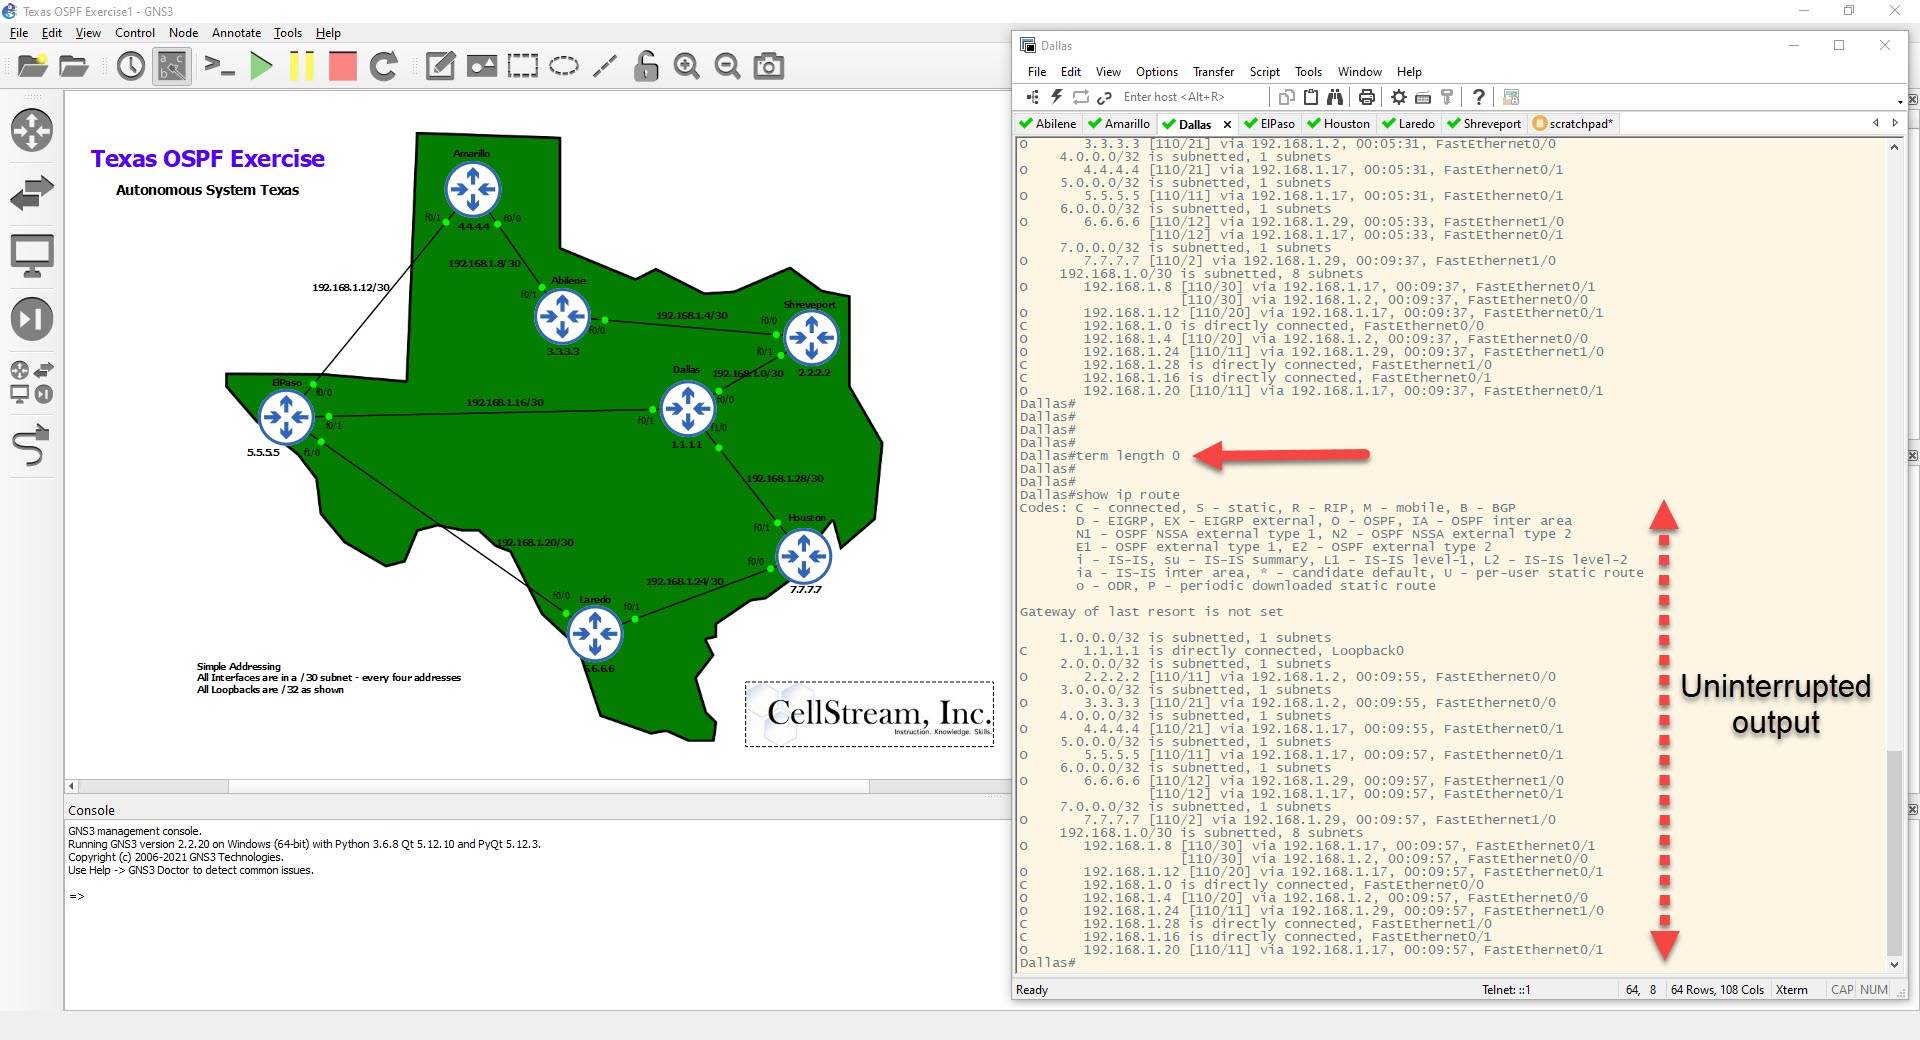Expand the terminal toolbar overflow arrow
The width and height of the screenshot is (1920, 1040).
click(1899, 101)
